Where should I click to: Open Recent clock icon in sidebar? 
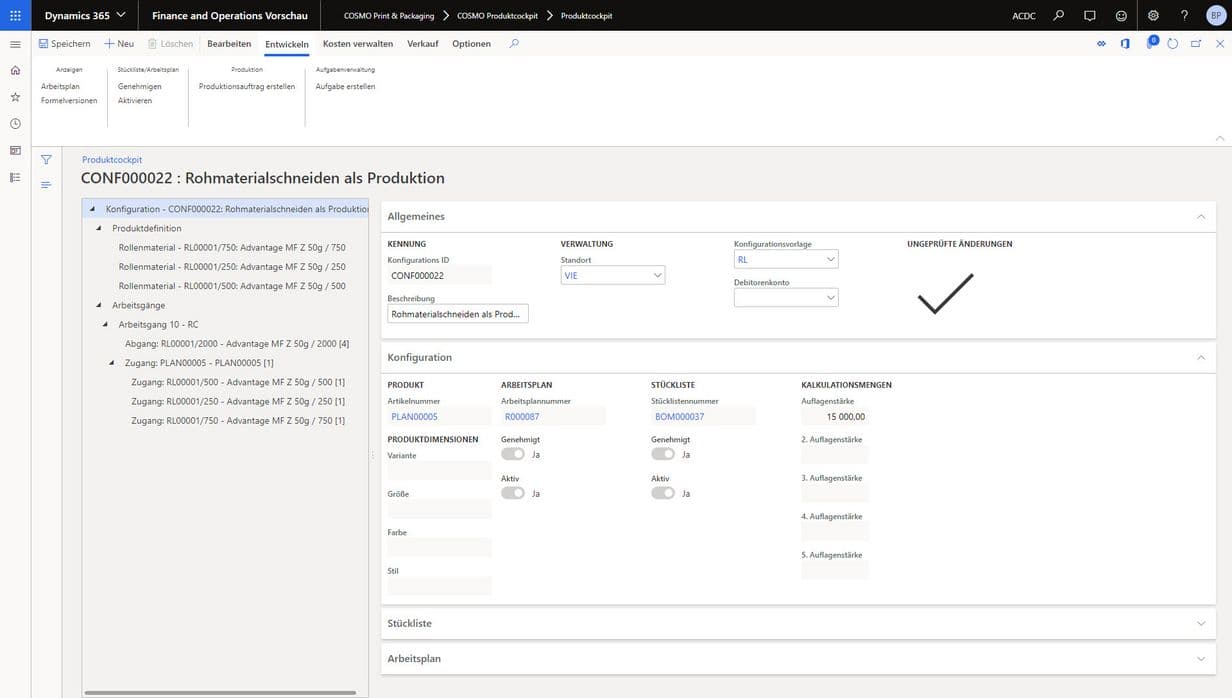click(15, 124)
